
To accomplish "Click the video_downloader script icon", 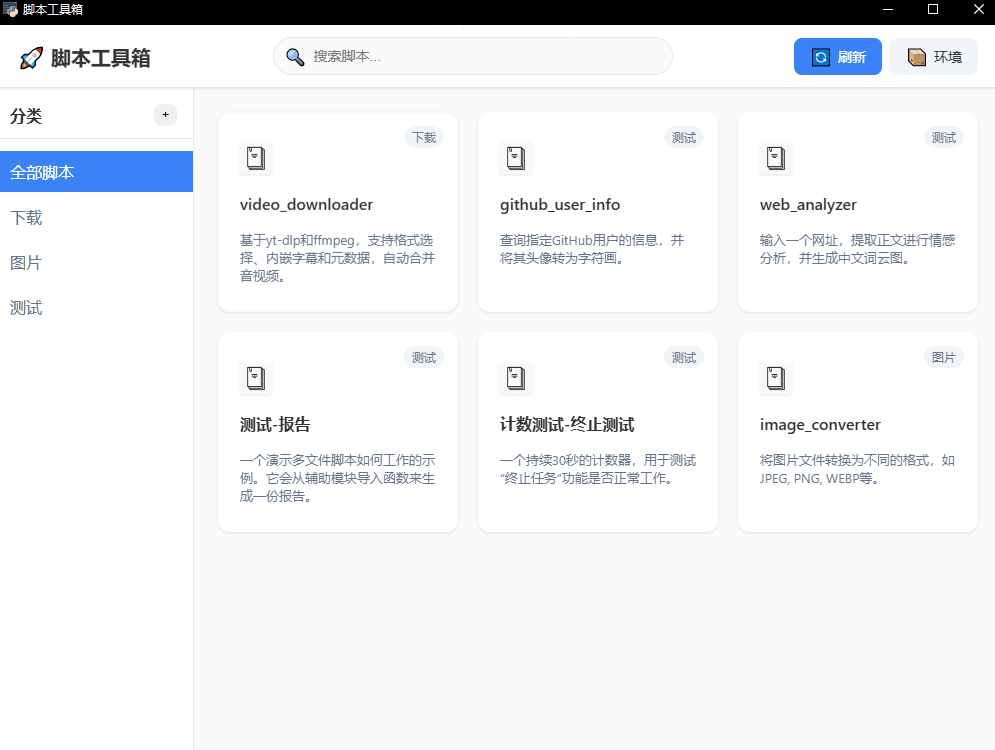I will (256, 158).
